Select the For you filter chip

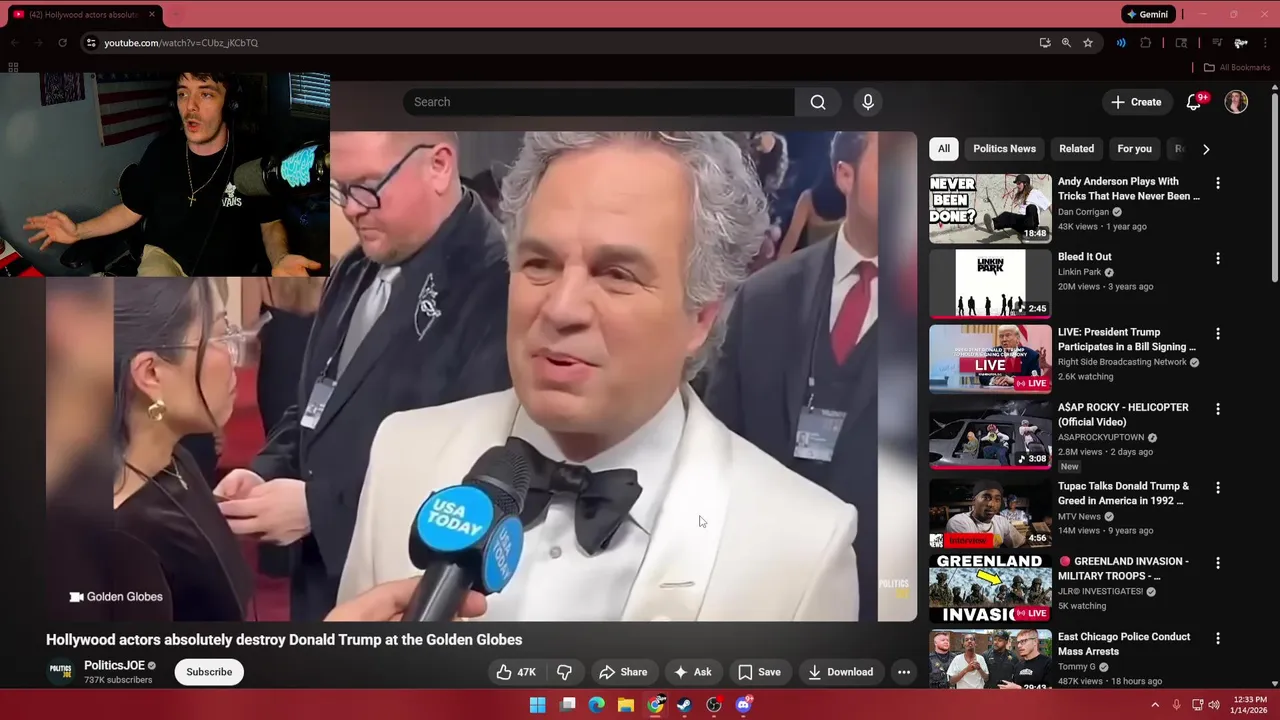click(x=1134, y=149)
